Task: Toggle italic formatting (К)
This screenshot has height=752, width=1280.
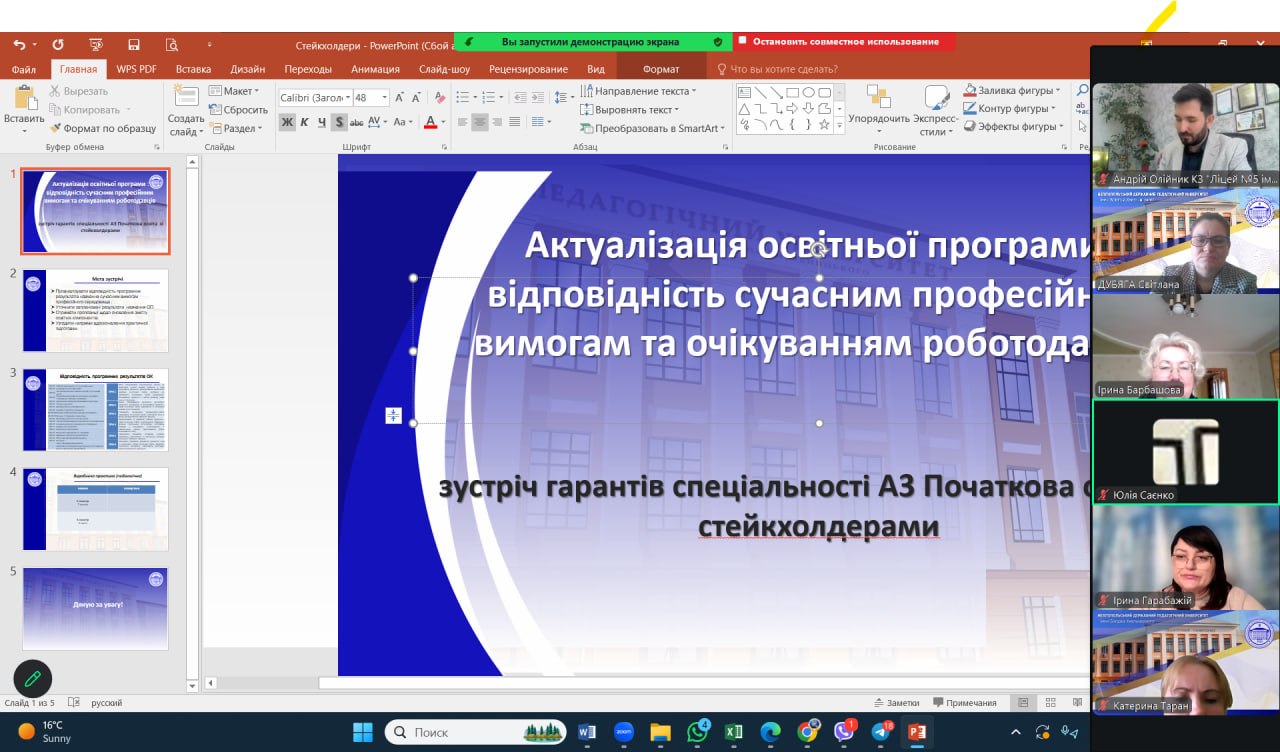Action: 305,122
